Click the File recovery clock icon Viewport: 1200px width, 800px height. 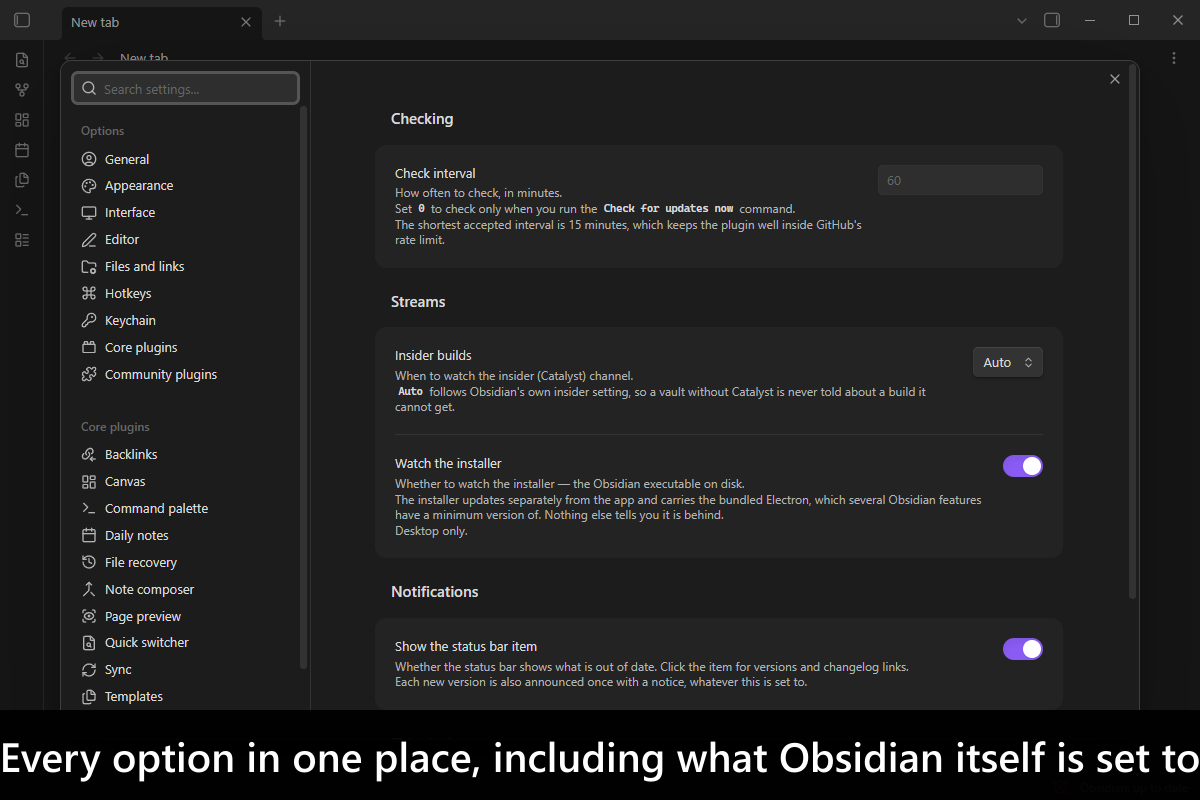[88, 563]
